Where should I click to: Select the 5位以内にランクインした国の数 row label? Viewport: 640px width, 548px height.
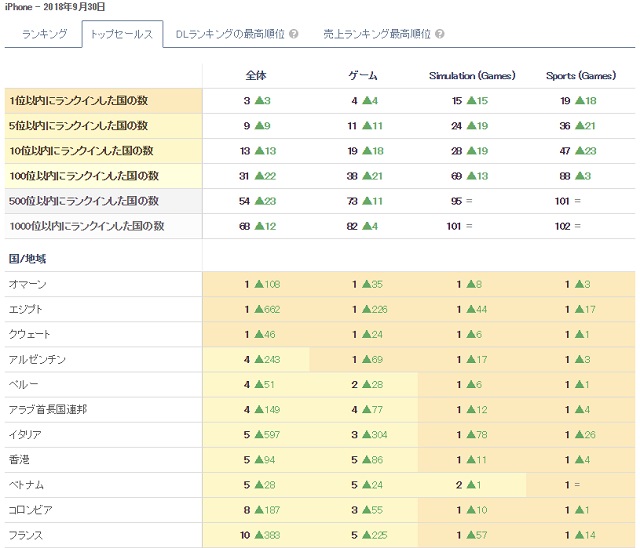103,126
